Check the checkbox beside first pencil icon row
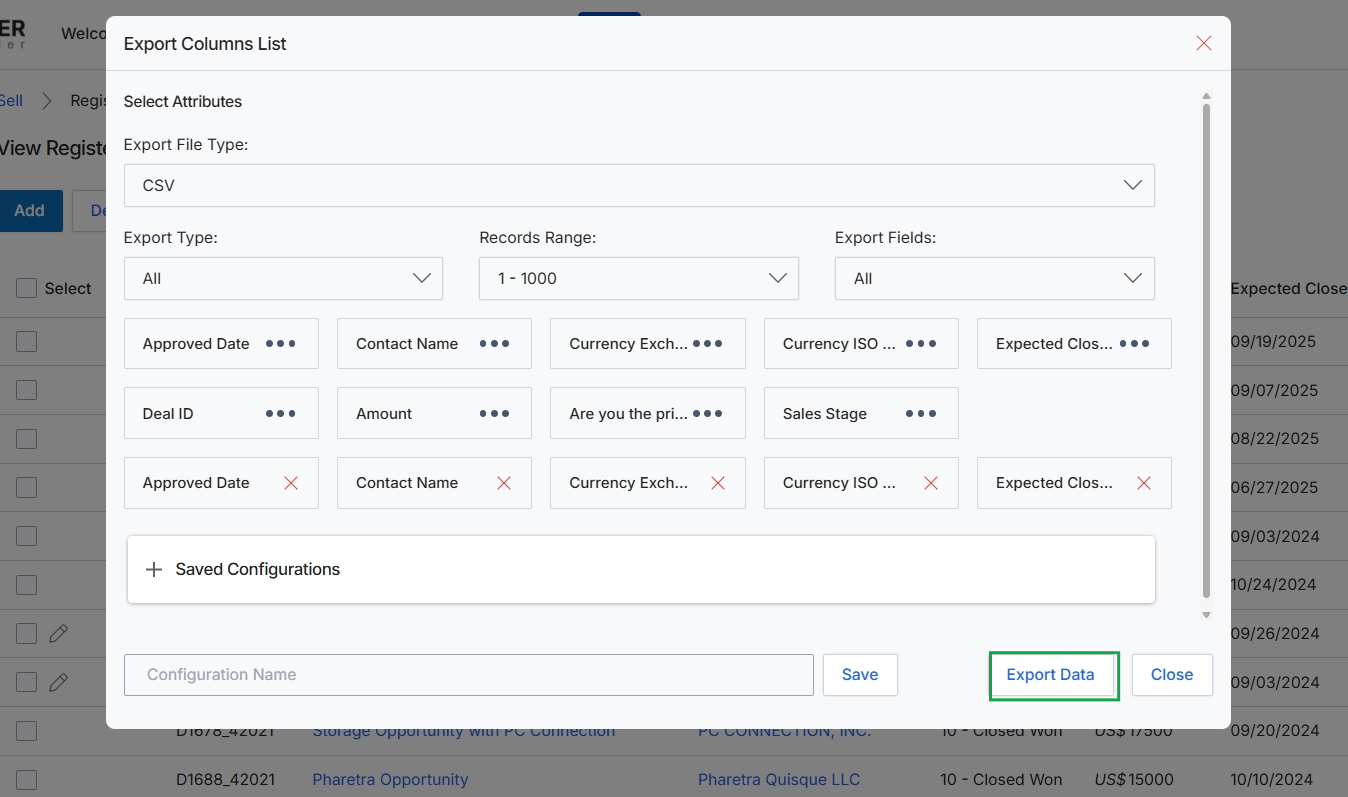The image size is (1348, 797). 26,633
